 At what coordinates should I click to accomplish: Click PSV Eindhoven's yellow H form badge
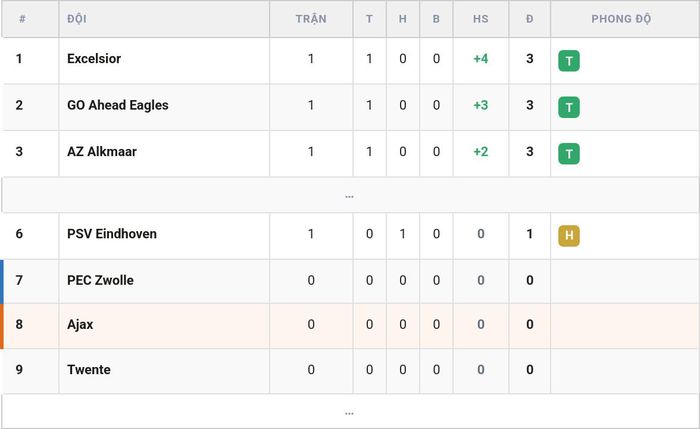tap(569, 236)
